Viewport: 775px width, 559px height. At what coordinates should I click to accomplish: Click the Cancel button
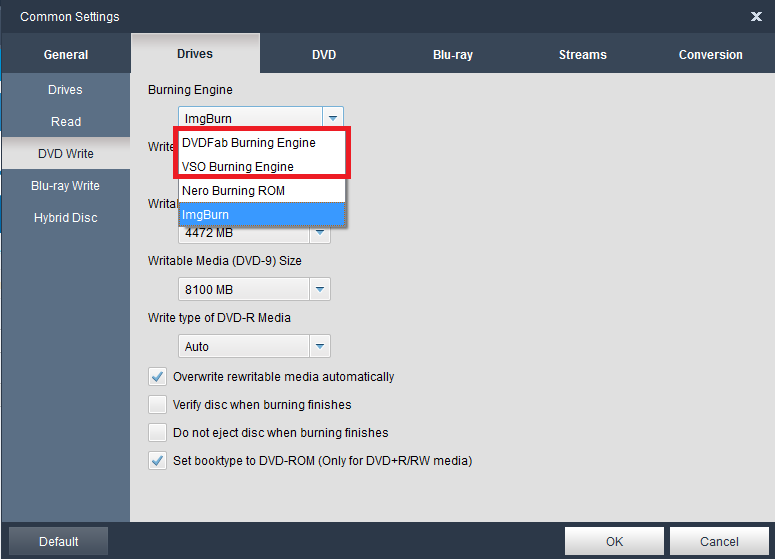click(719, 541)
